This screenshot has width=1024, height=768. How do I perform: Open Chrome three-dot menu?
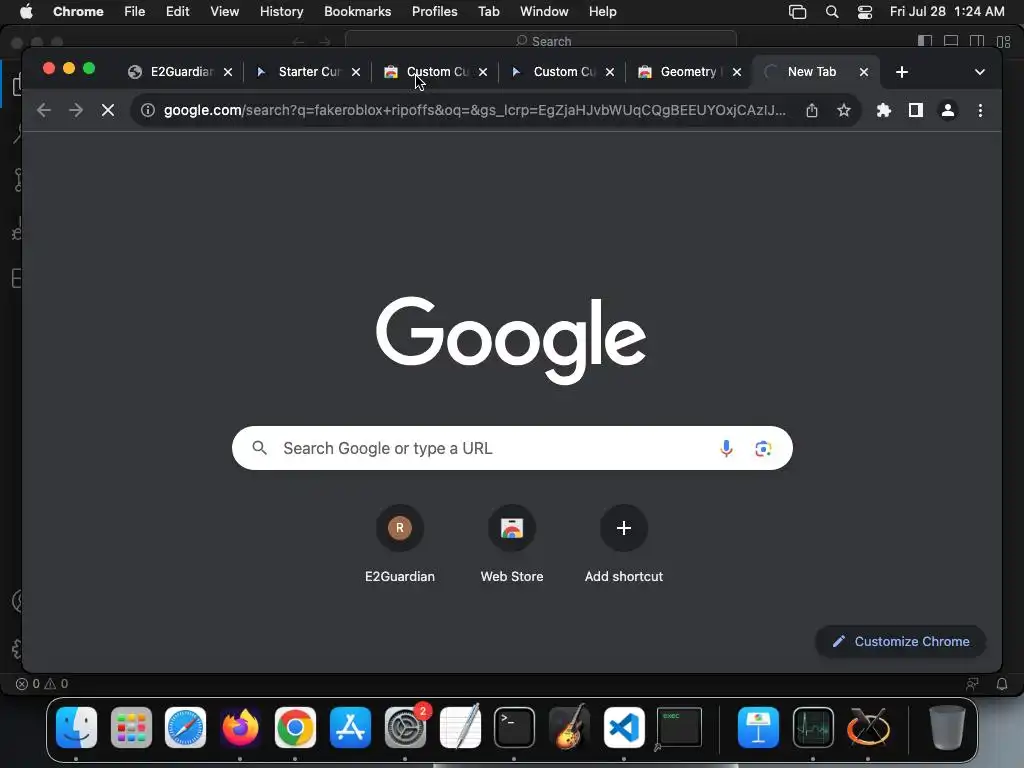(x=980, y=110)
